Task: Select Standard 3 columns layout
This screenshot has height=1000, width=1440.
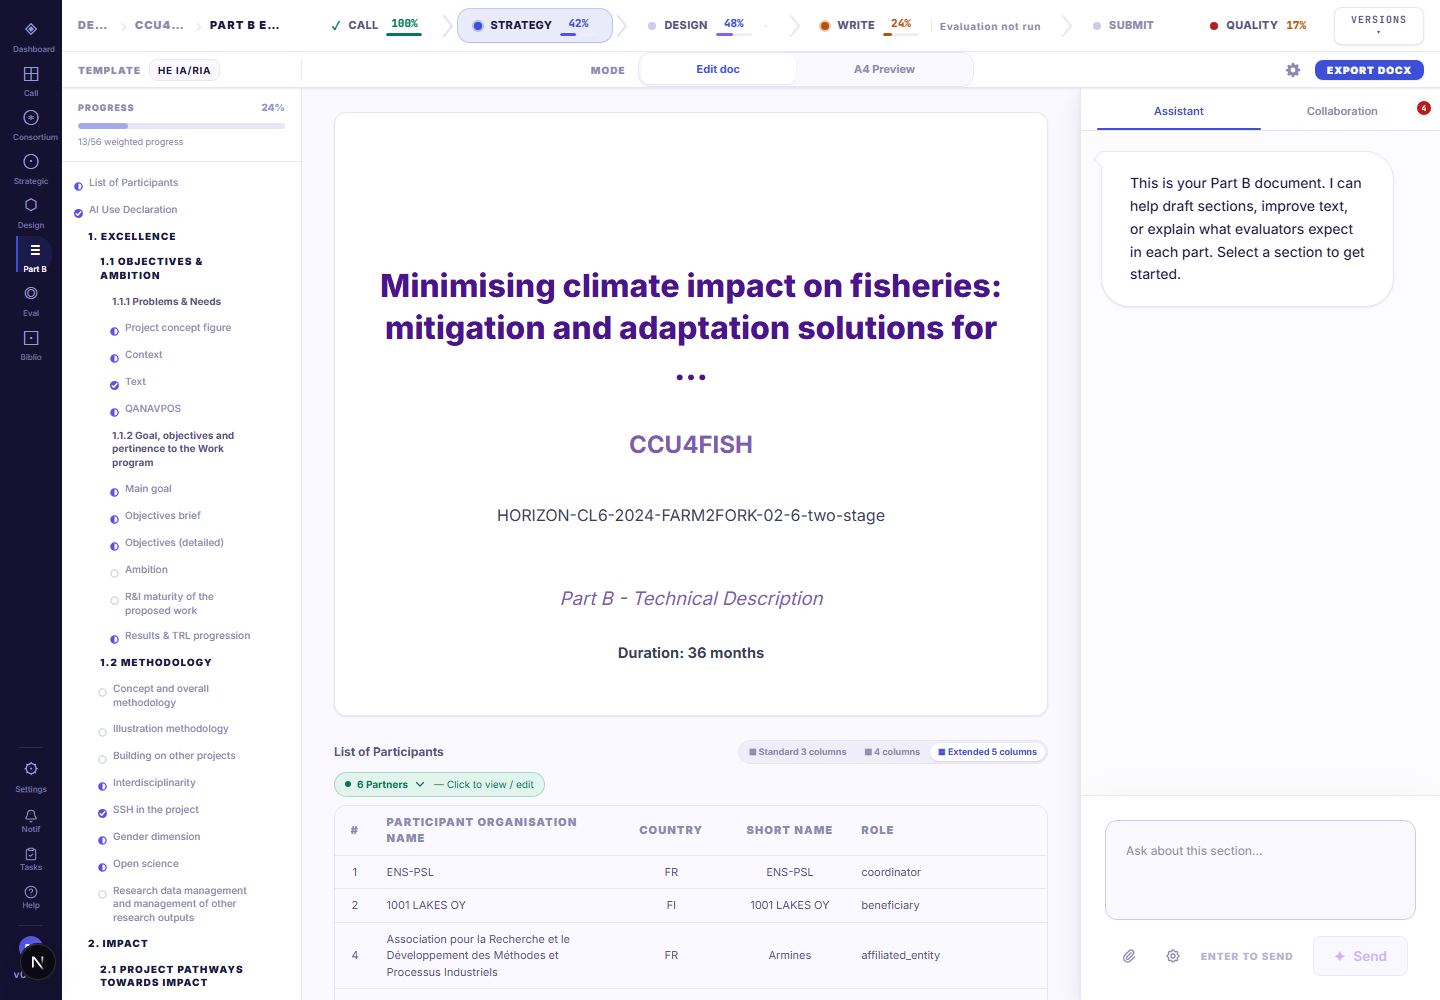Action: (x=798, y=752)
